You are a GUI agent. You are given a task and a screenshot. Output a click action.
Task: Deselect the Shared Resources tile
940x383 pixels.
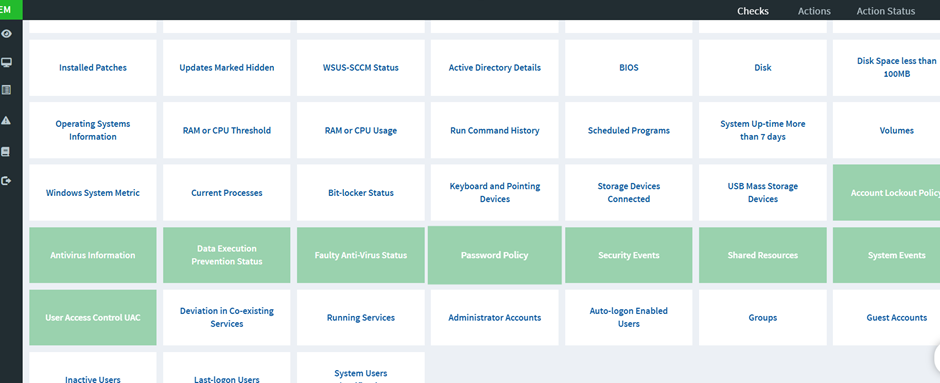(763, 255)
